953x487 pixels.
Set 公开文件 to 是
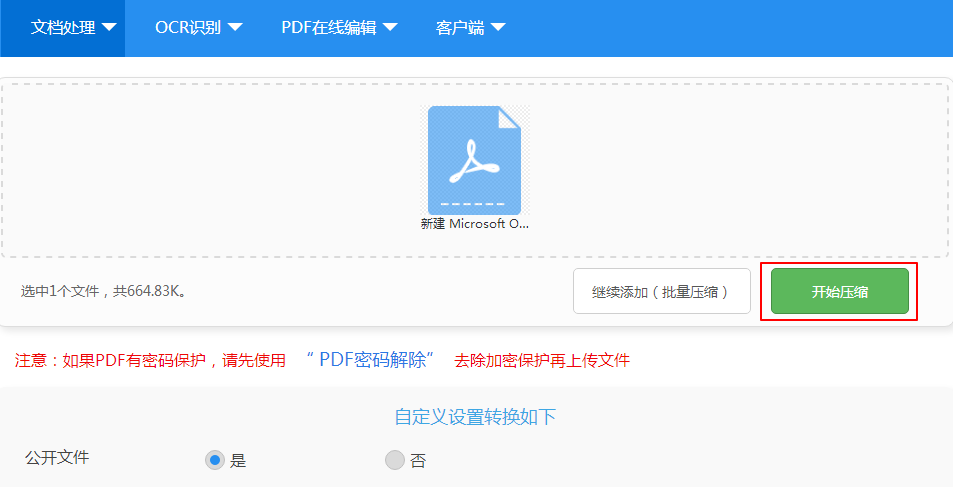point(215,460)
